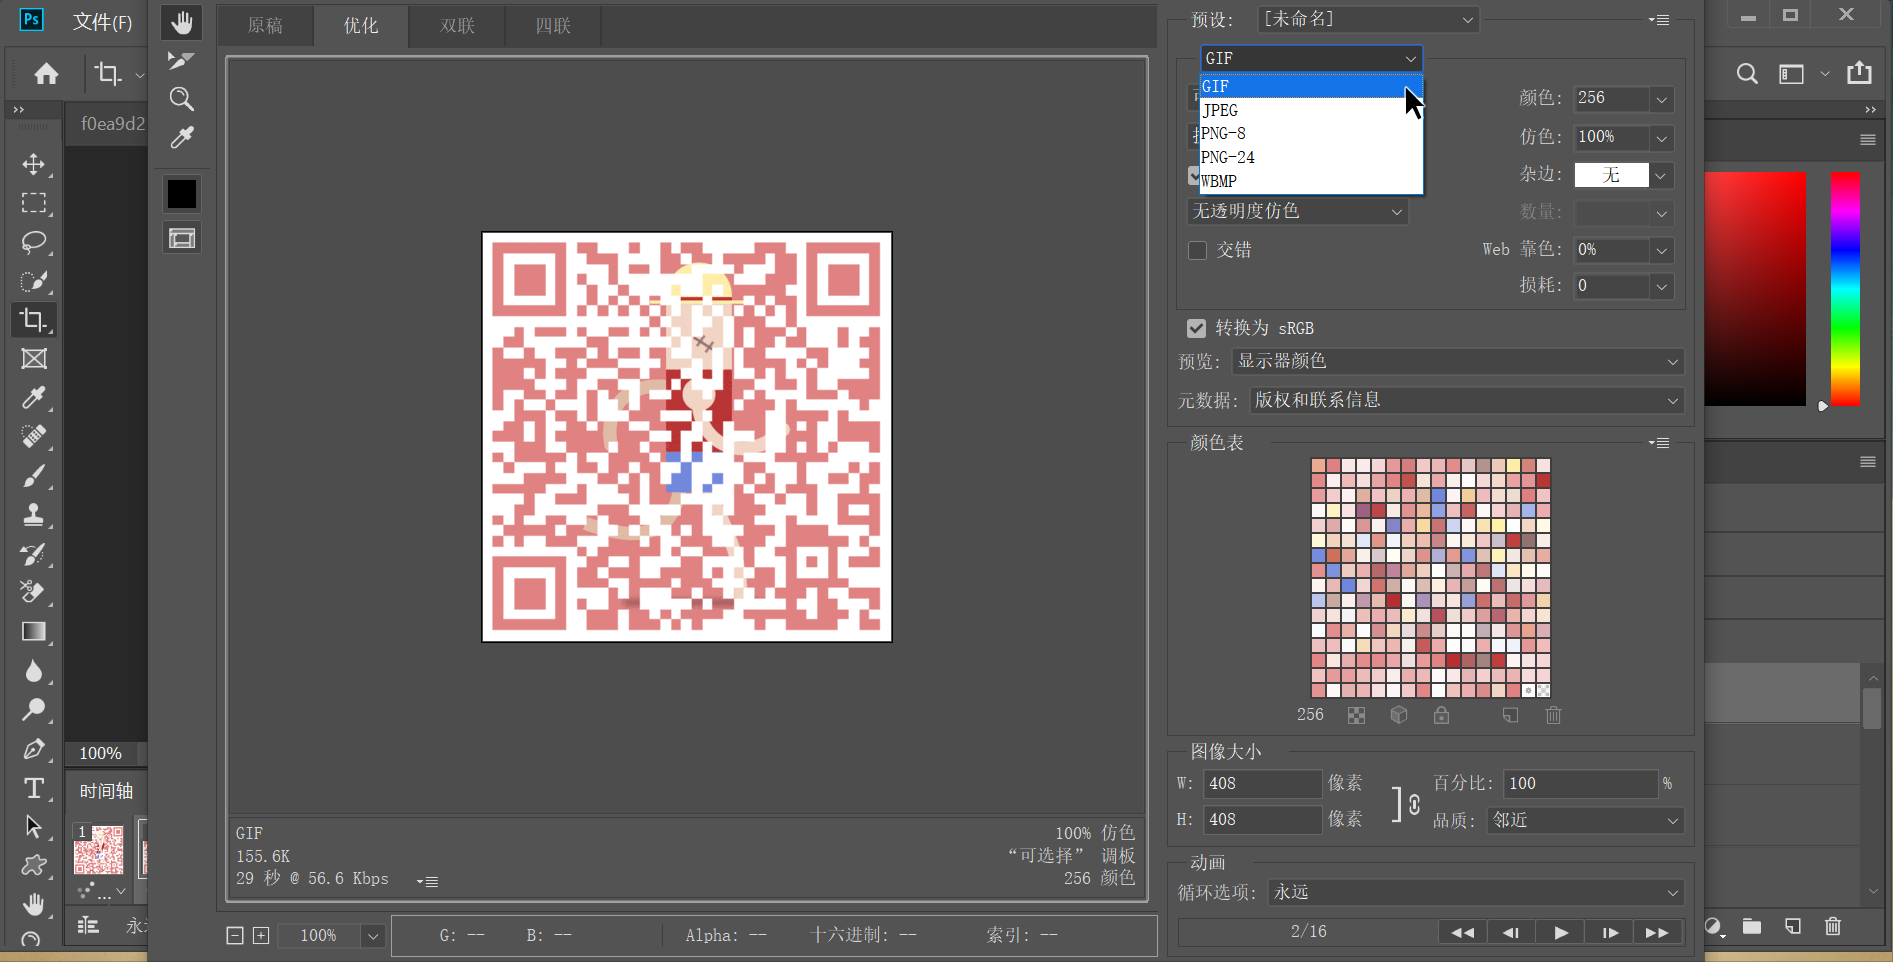The height and width of the screenshot is (962, 1893).
Task: Lock the selected color in color table
Action: tap(1441, 715)
